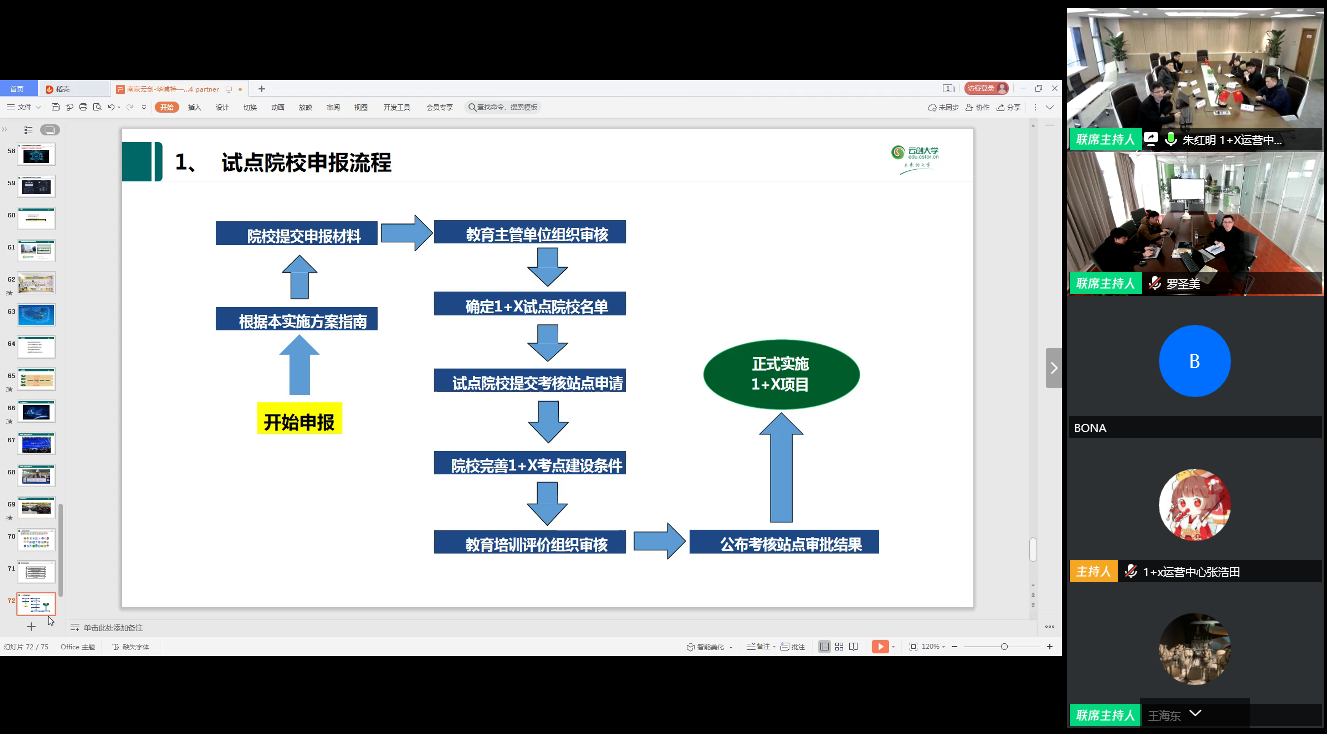Screen dimensions: 1327x734
Task: Toggle normal view in status bar
Action: click(x=824, y=647)
